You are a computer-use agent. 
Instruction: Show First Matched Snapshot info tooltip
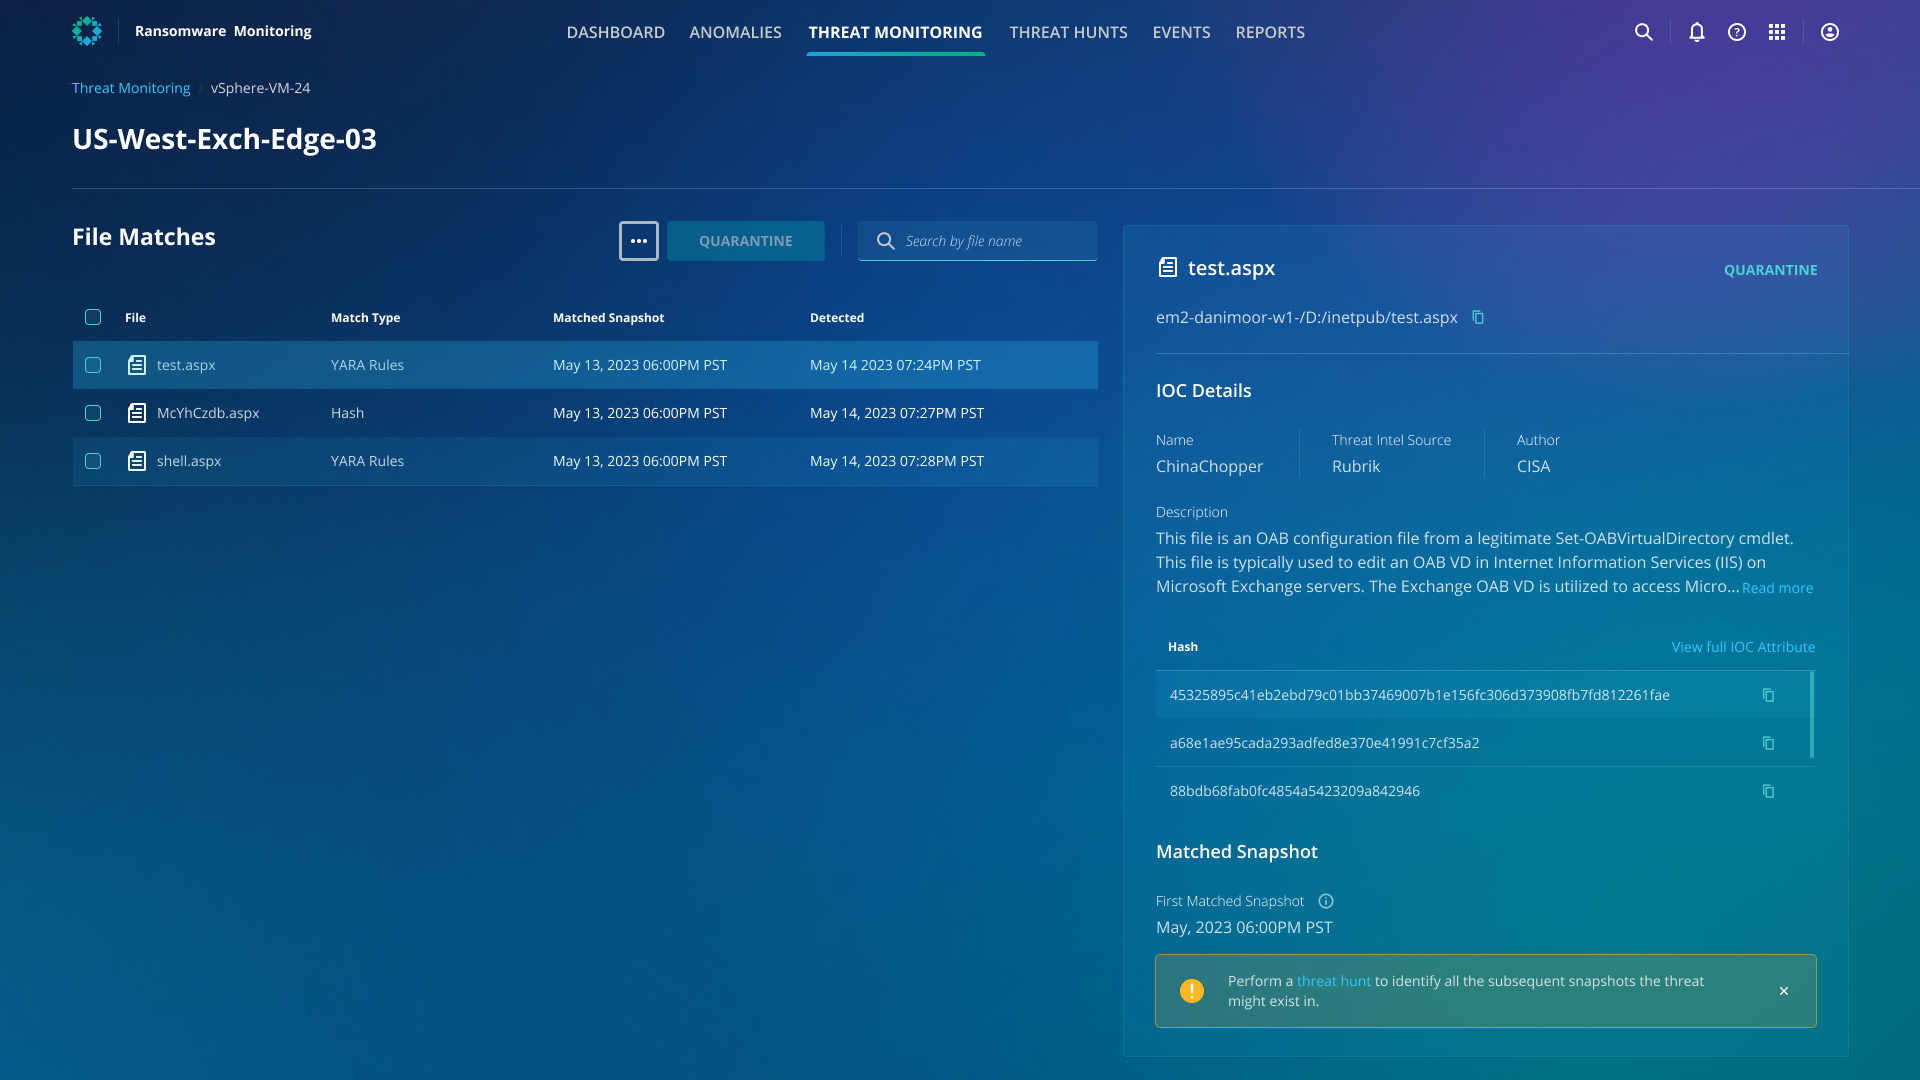tap(1326, 901)
